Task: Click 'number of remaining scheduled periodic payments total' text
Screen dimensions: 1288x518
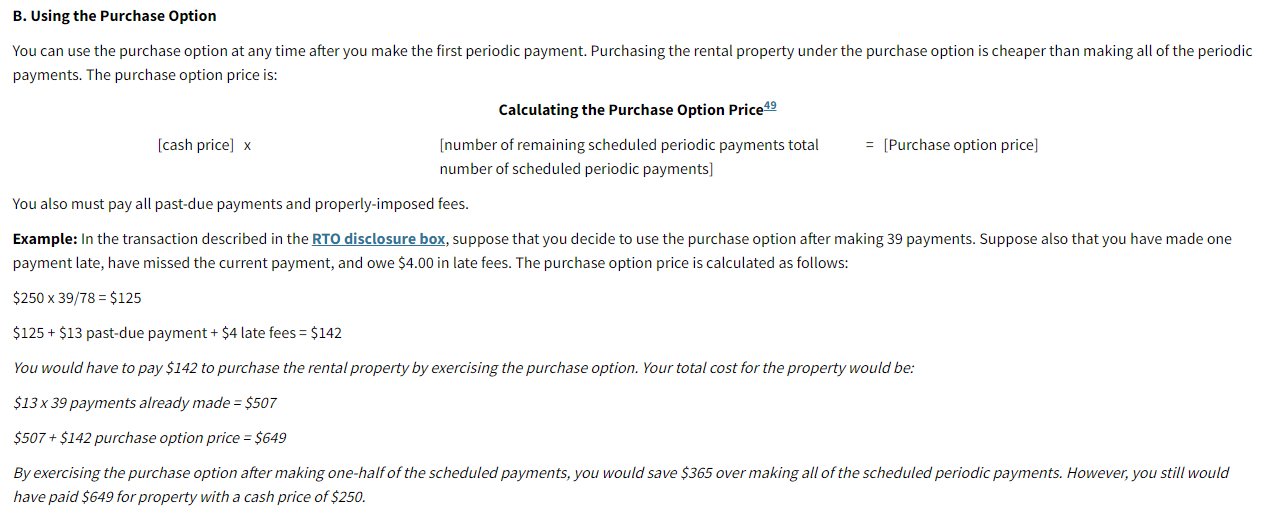Action: click(629, 145)
